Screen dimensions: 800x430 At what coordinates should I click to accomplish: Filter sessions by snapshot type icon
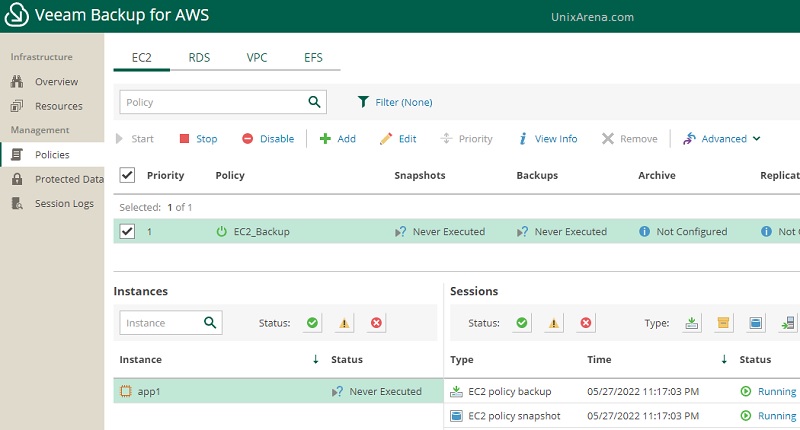[x=756, y=323]
